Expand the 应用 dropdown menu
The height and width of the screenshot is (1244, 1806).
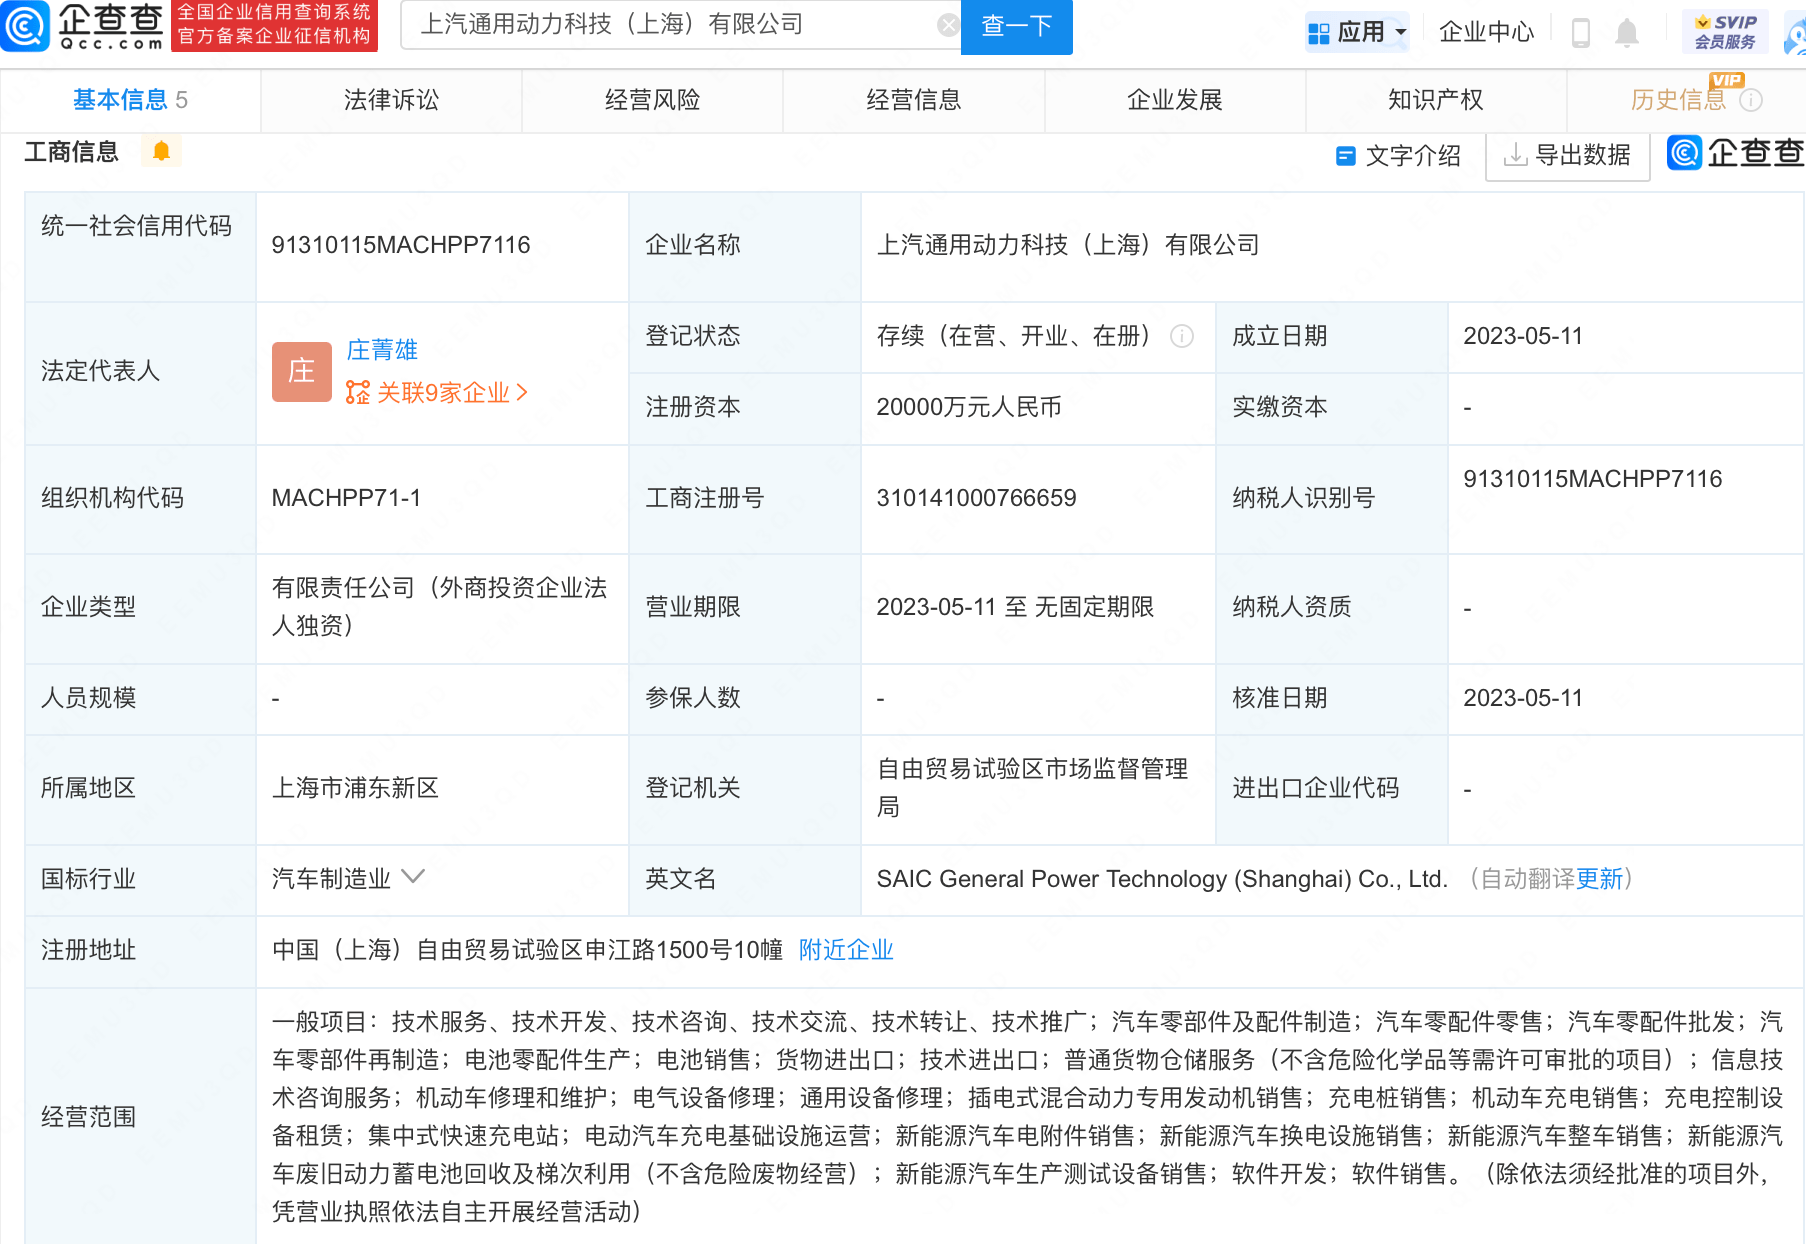[x=1401, y=32]
